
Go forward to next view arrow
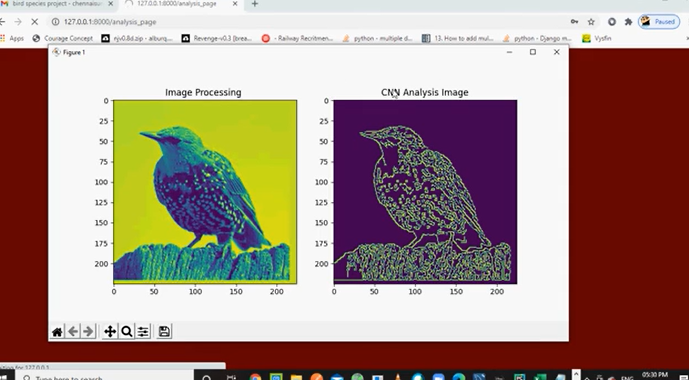[88, 332]
